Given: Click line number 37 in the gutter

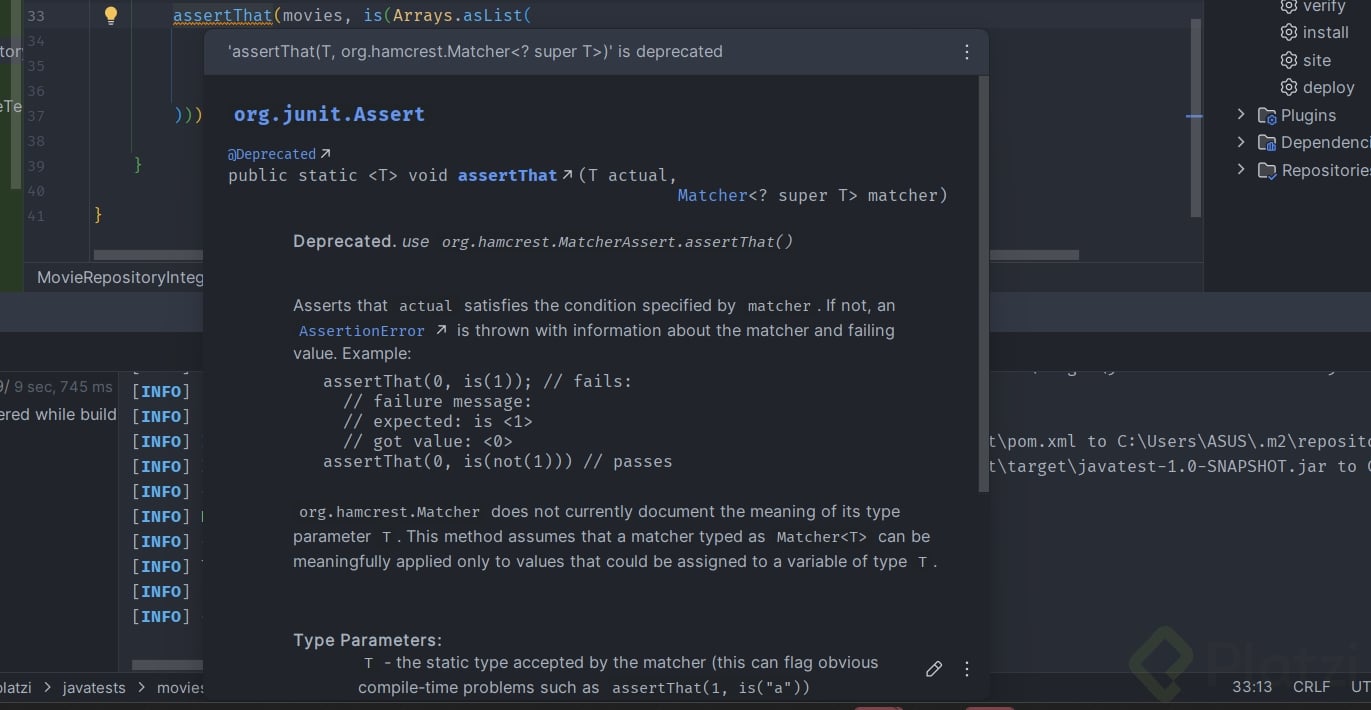Looking at the screenshot, I should pyautogui.click(x=36, y=116).
